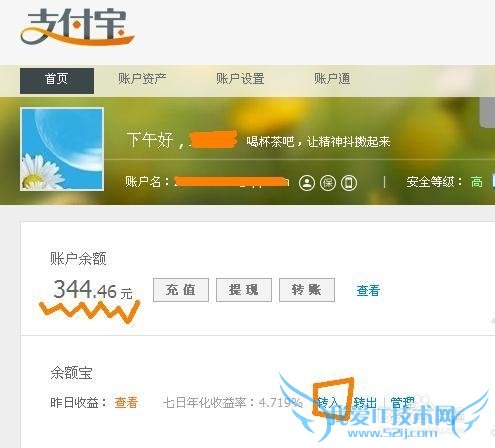Open the real-name verification person icon

click(307, 183)
